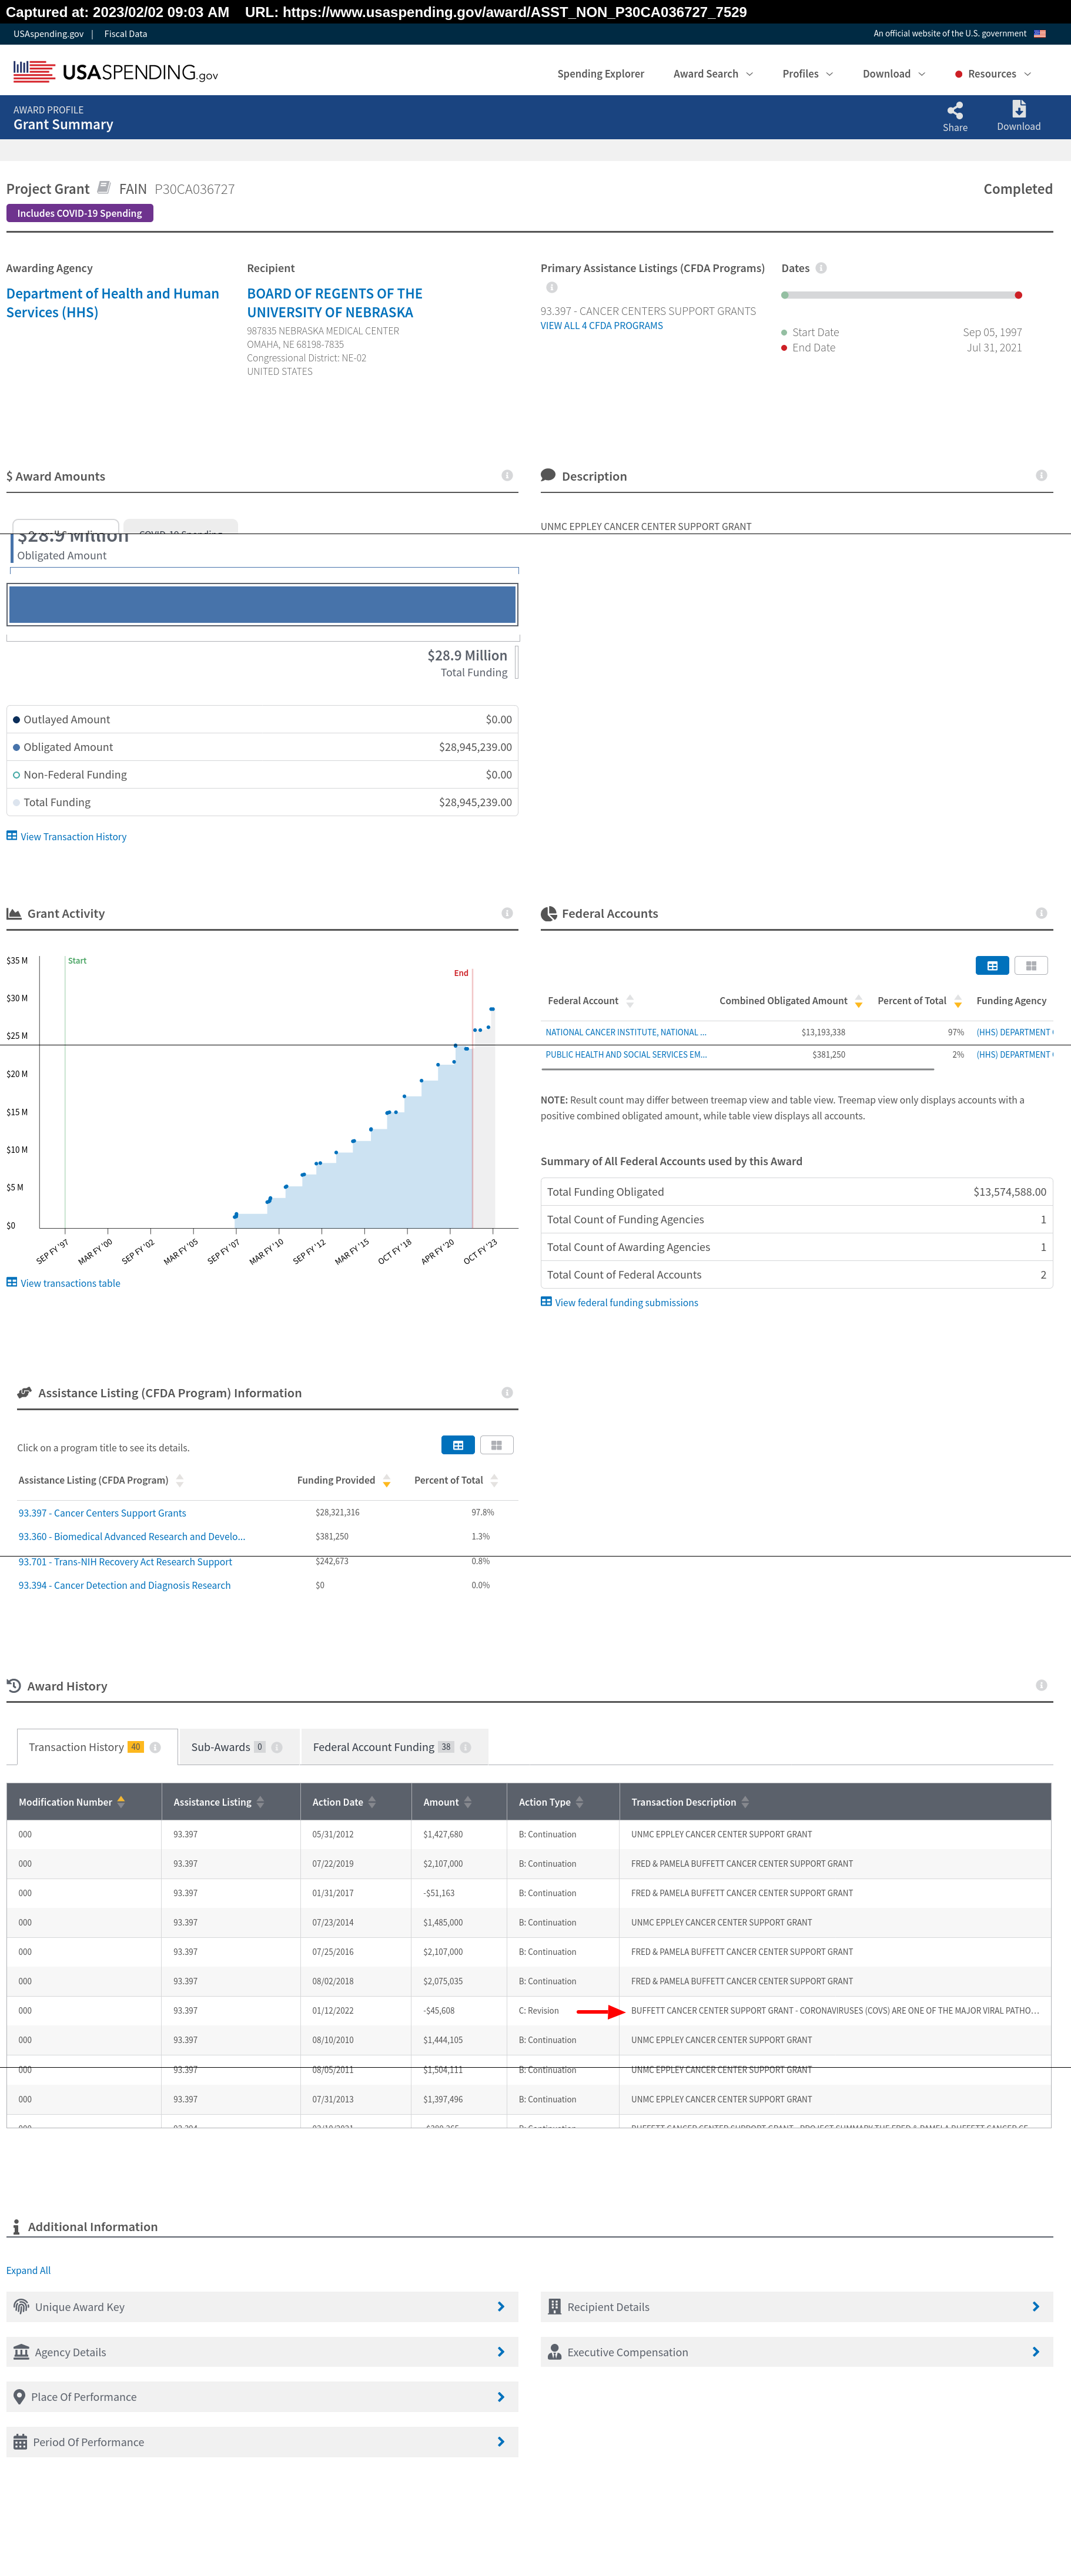1071x2576 pixels.
Task: Click the project grant glossary book icon
Action: pyautogui.click(x=104, y=188)
